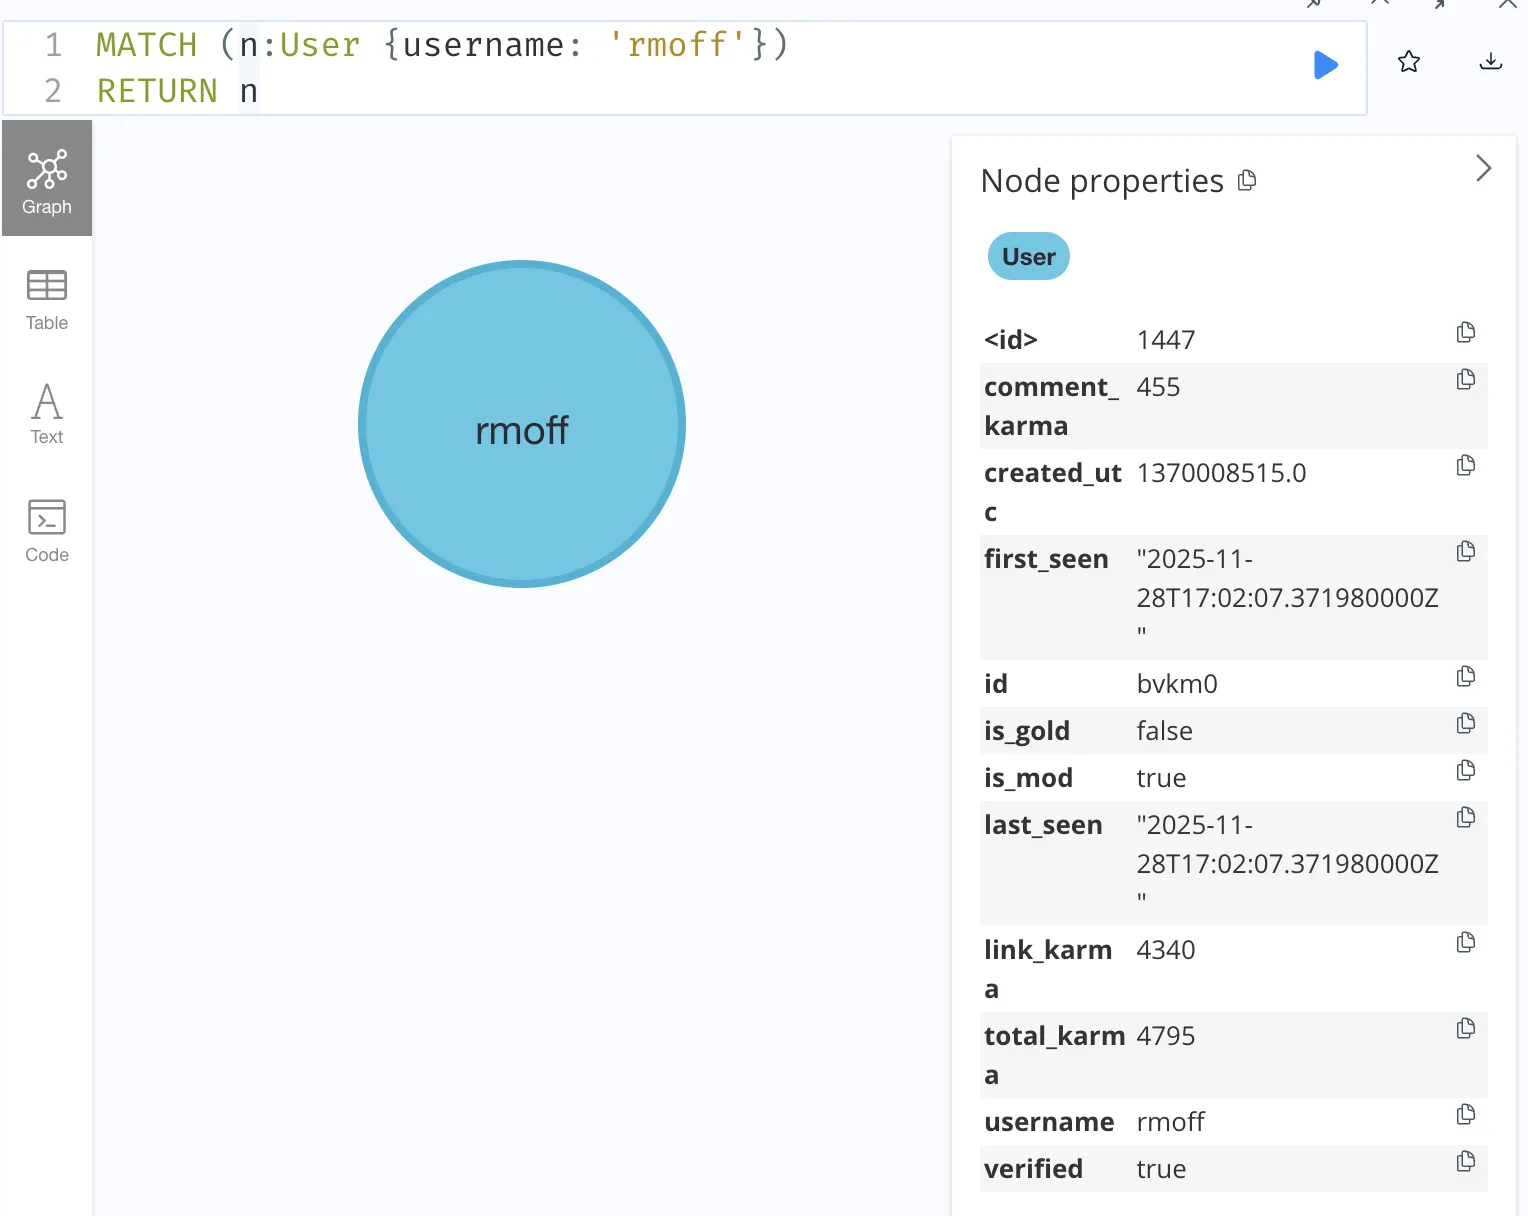Copy the created_utc property value
Screen dimensions: 1528x1216
[1466, 466]
